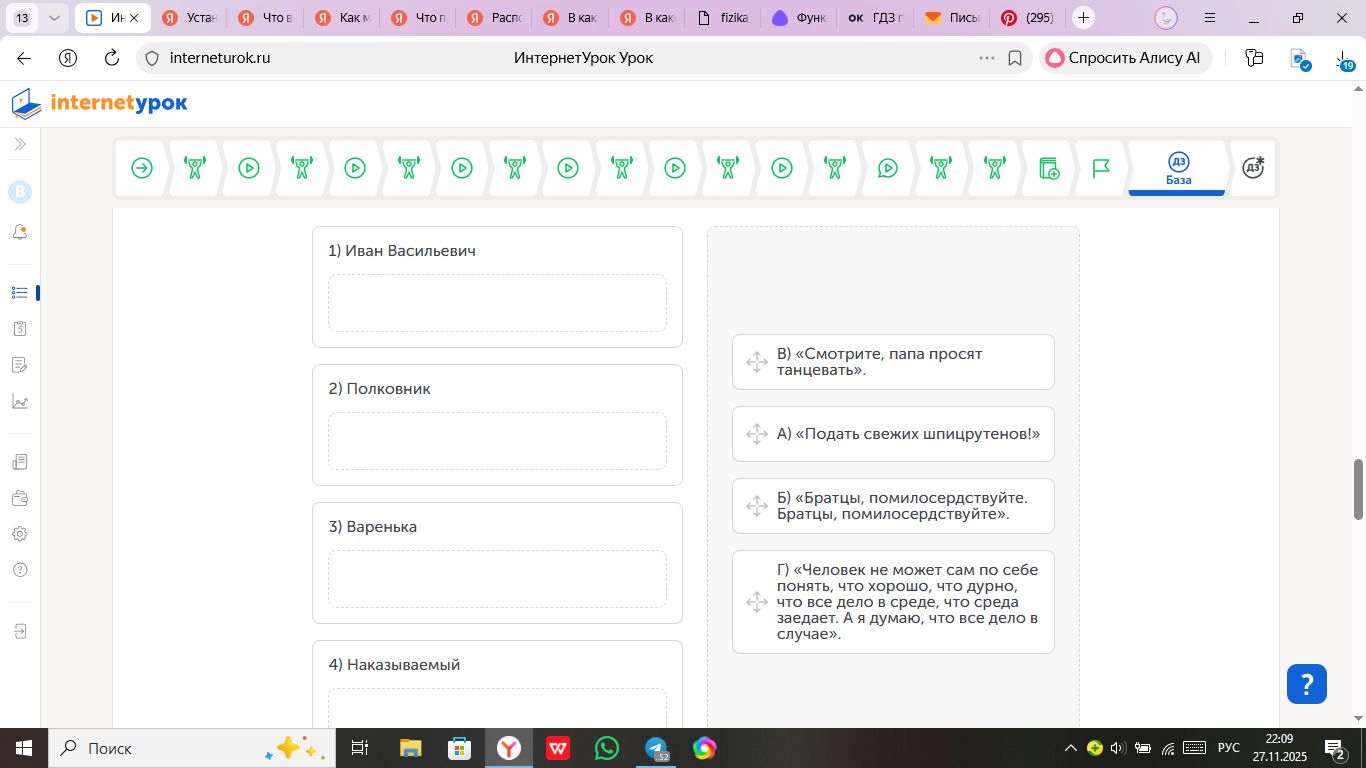The image size is (1366, 768).
Task: Open Yandex home Я button
Action: 68,58
